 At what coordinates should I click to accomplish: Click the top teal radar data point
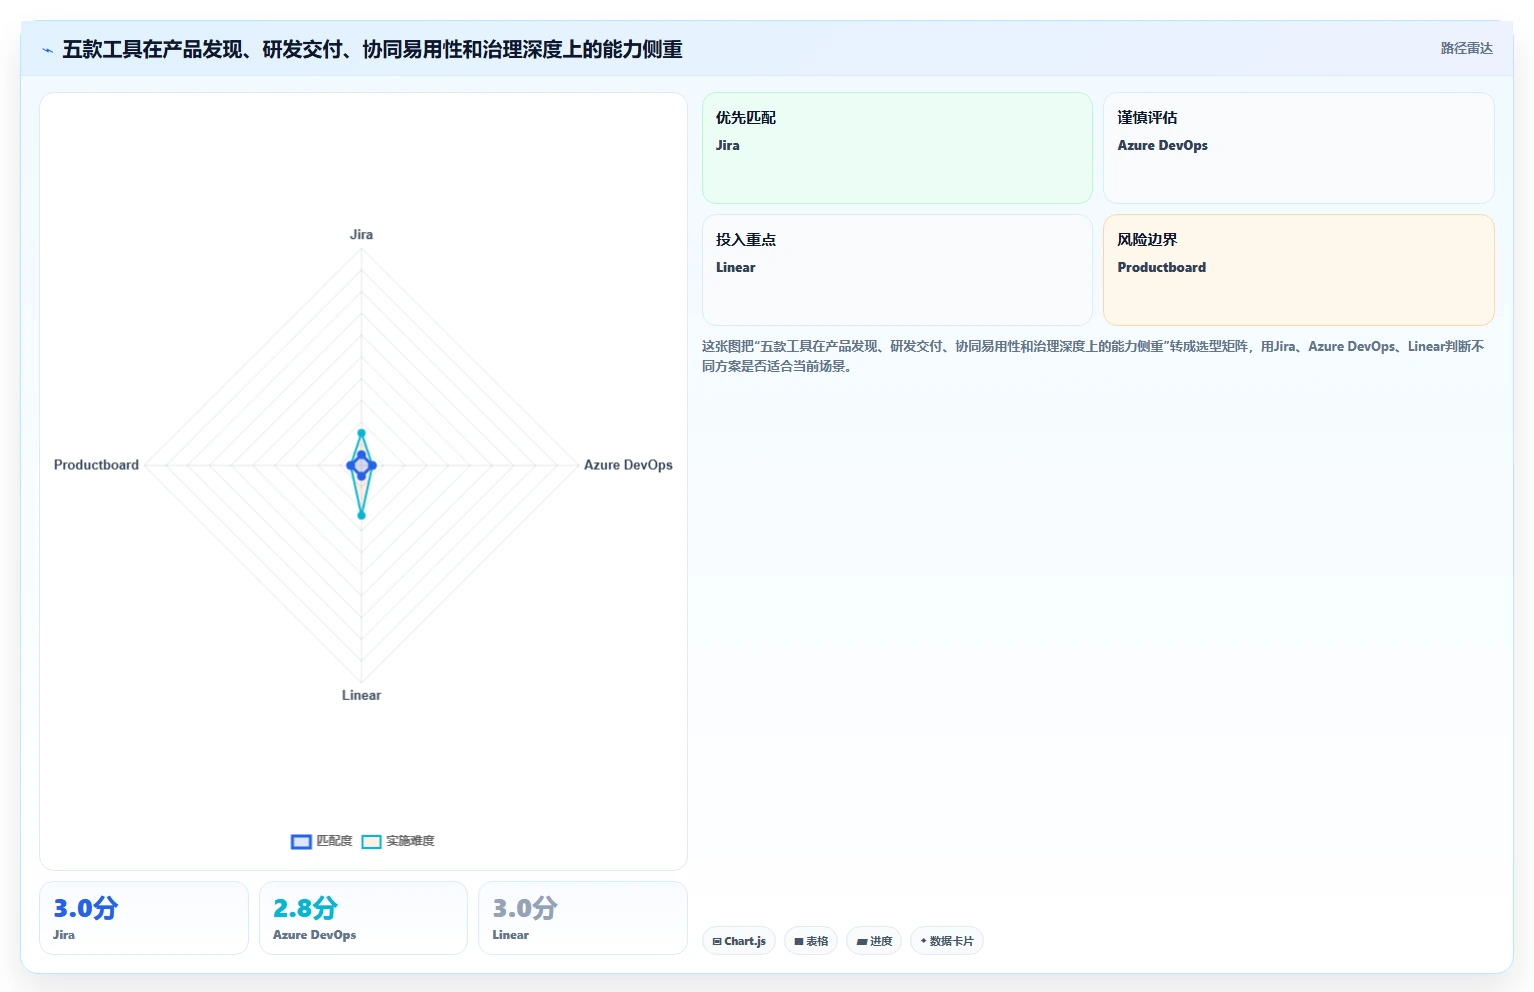click(x=361, y=433)
